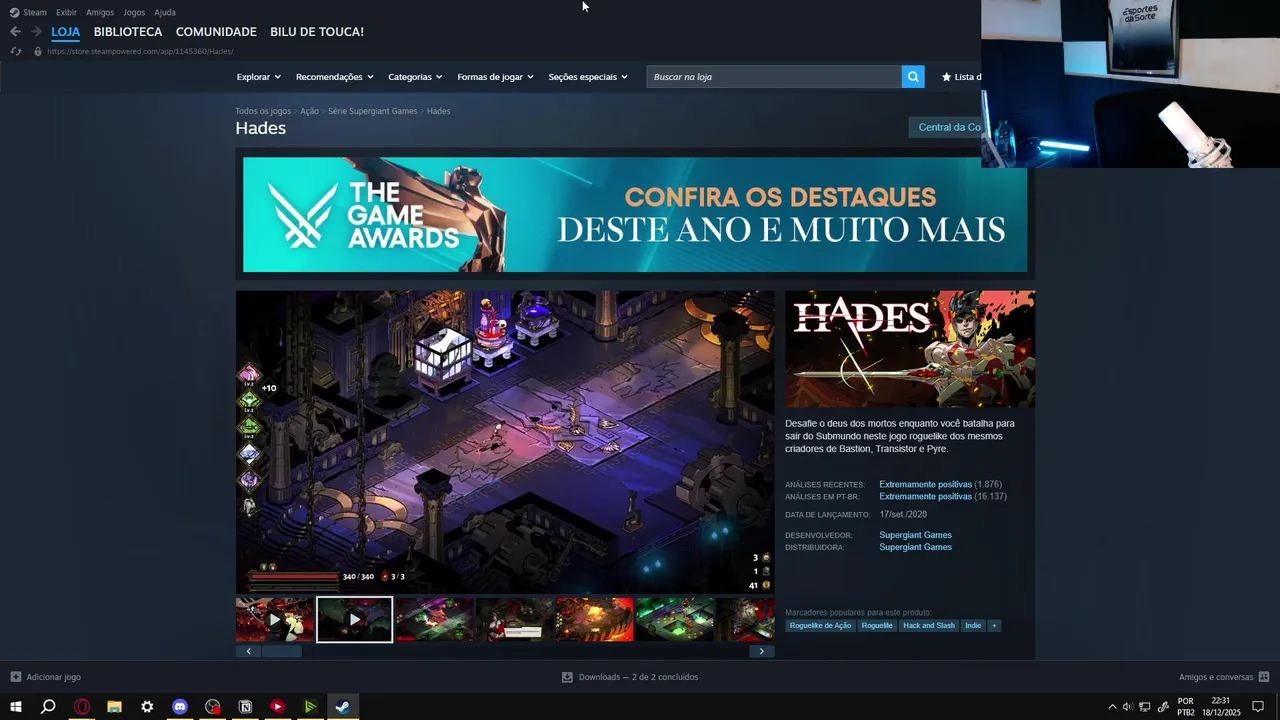Viewport: 1280px width, 720px height.
Task: Expand the Seções especiais dropdown
Action: pyautogui.click(x=588, y=77)
